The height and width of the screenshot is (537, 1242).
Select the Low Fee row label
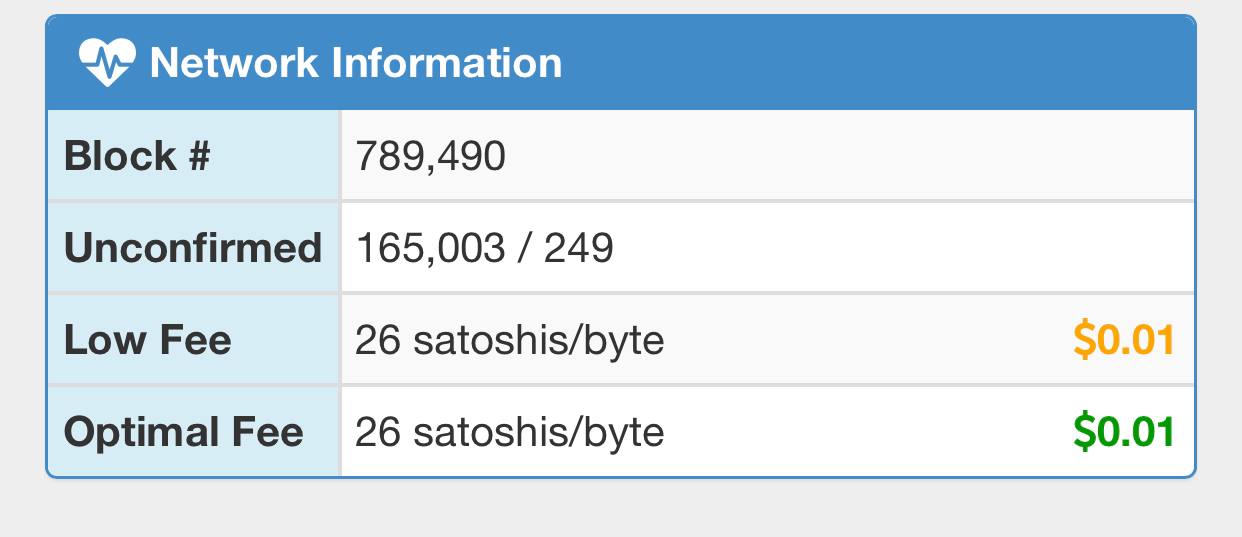pos(148,341)
